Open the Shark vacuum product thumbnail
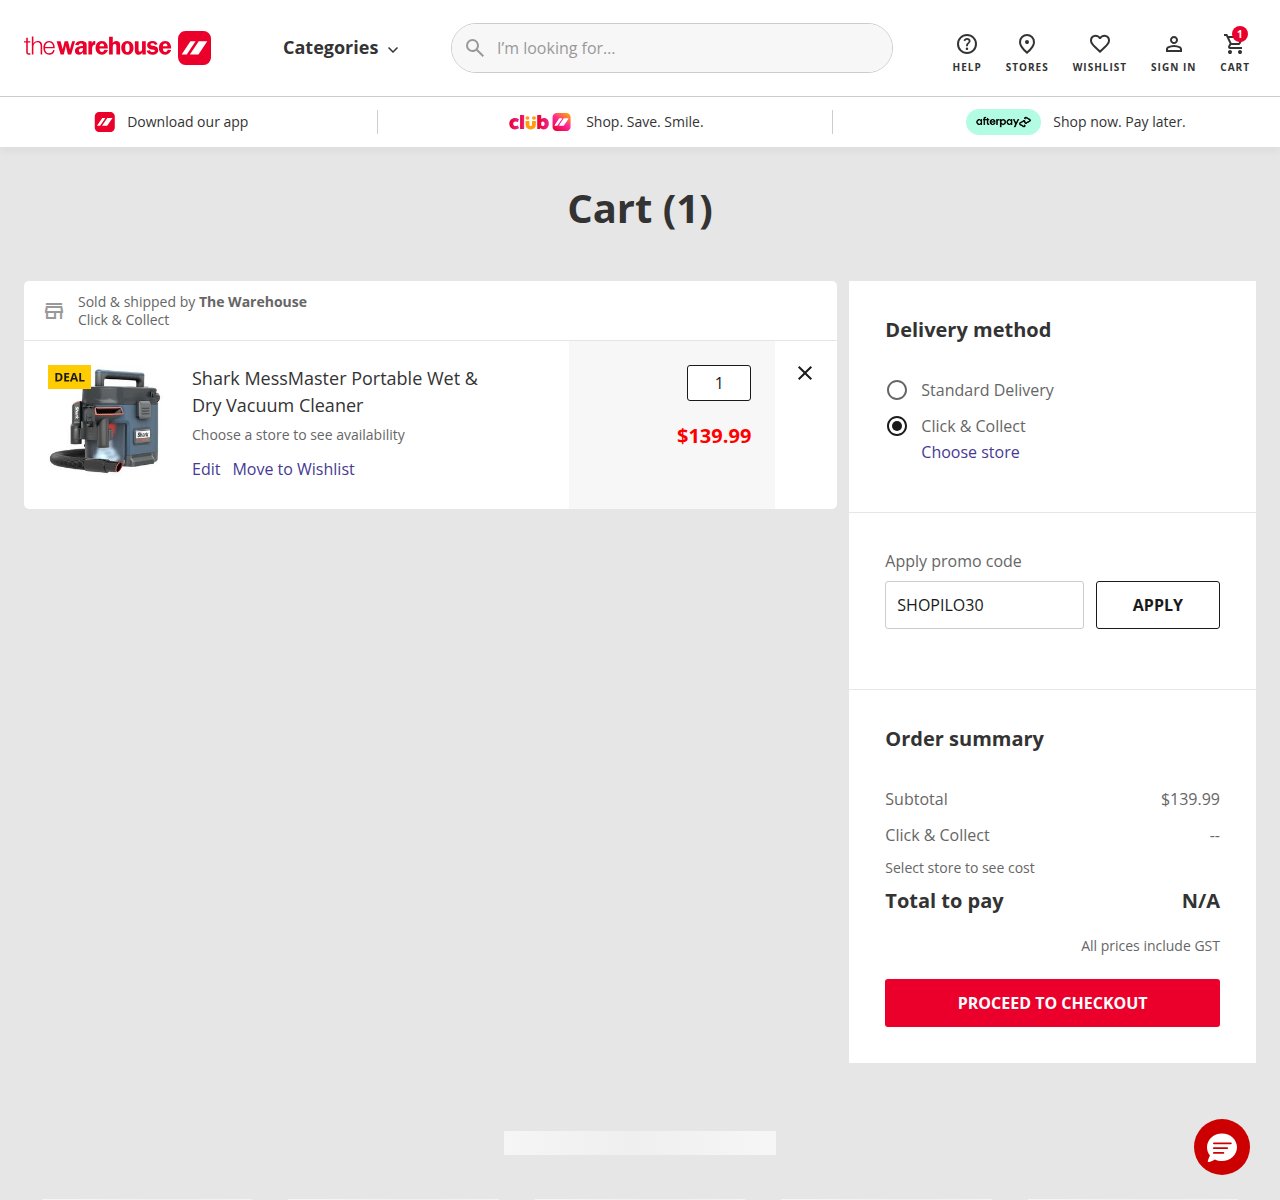The width and height of the screenshot is (1280, 1200). pyautogui.click(x=105, y=421)
